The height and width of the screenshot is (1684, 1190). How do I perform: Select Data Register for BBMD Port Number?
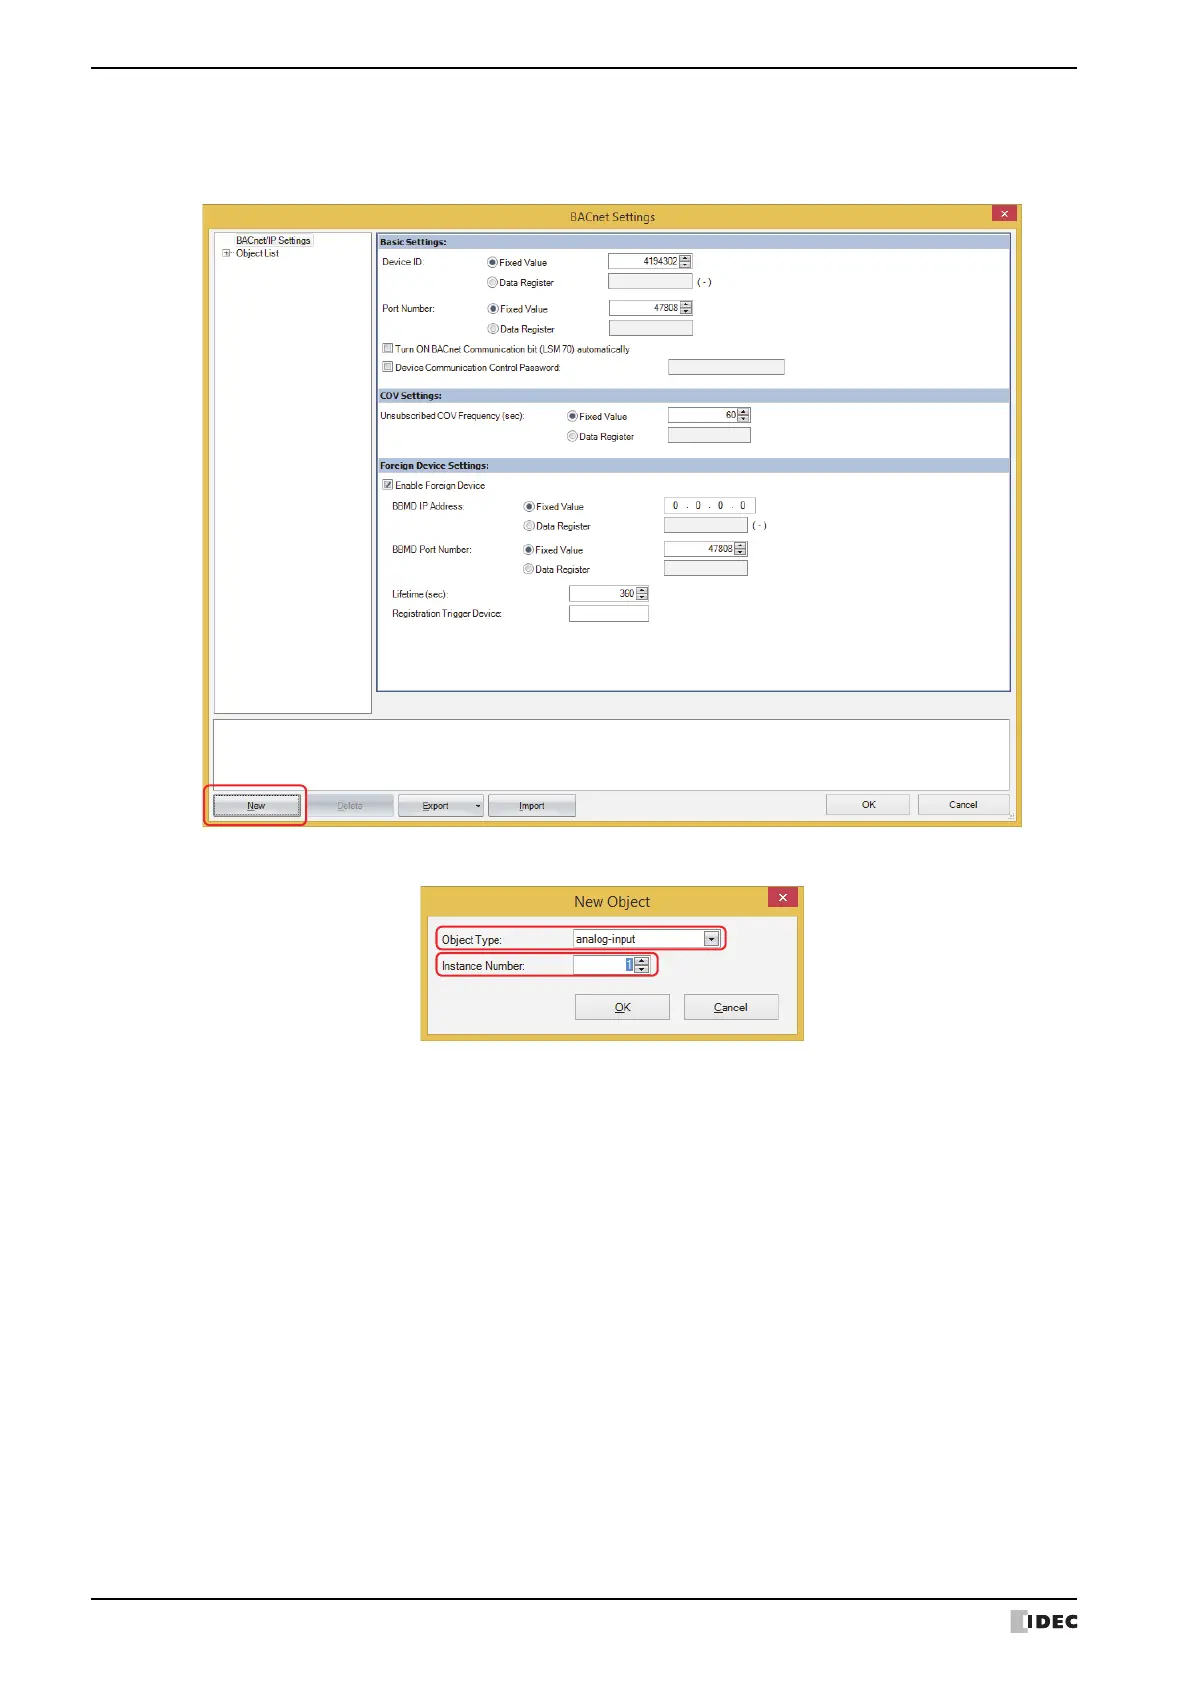528,569
